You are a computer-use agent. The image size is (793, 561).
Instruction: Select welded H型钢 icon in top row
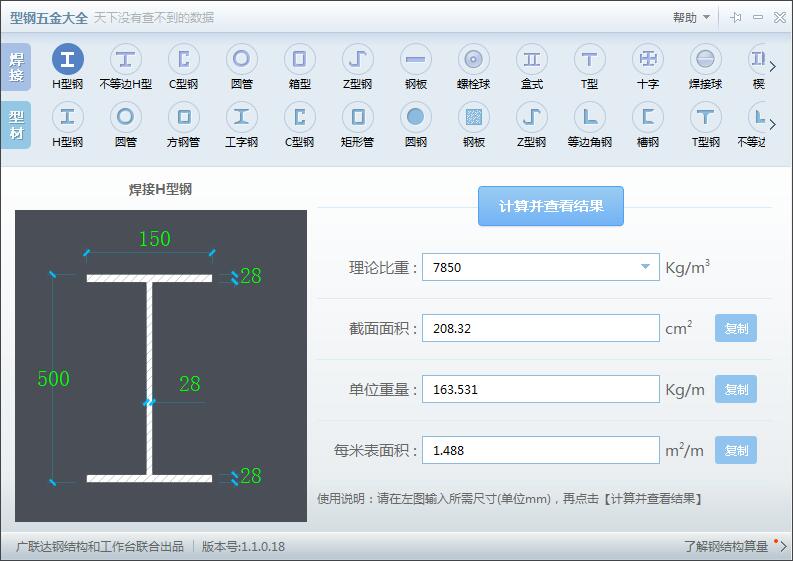click(67, 60)
